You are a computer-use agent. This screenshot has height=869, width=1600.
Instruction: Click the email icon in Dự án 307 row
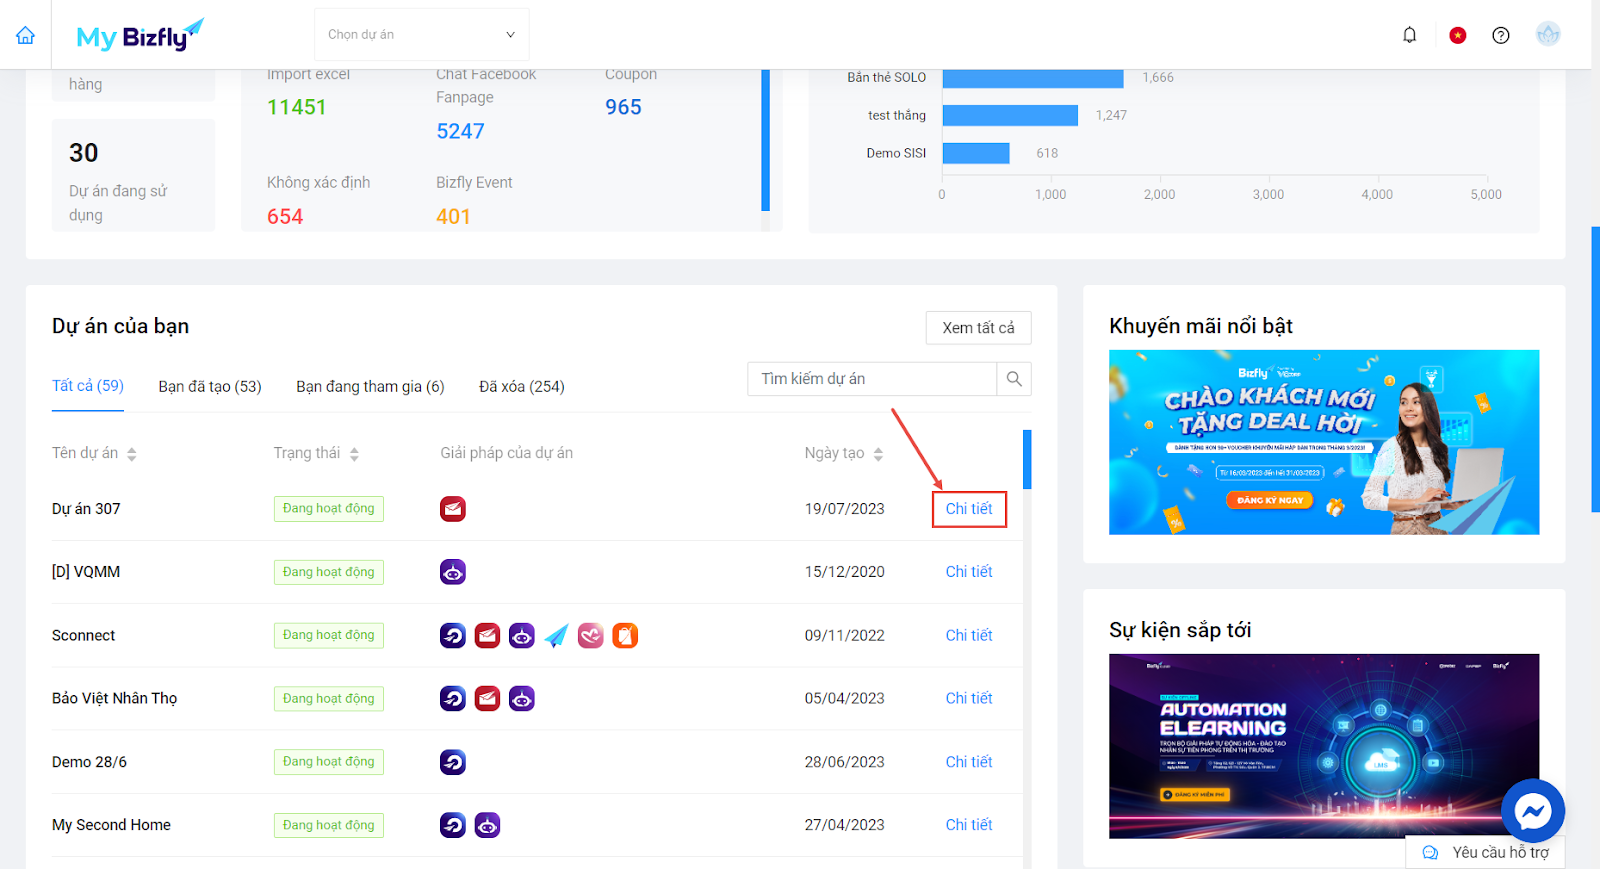click(453, 509)
